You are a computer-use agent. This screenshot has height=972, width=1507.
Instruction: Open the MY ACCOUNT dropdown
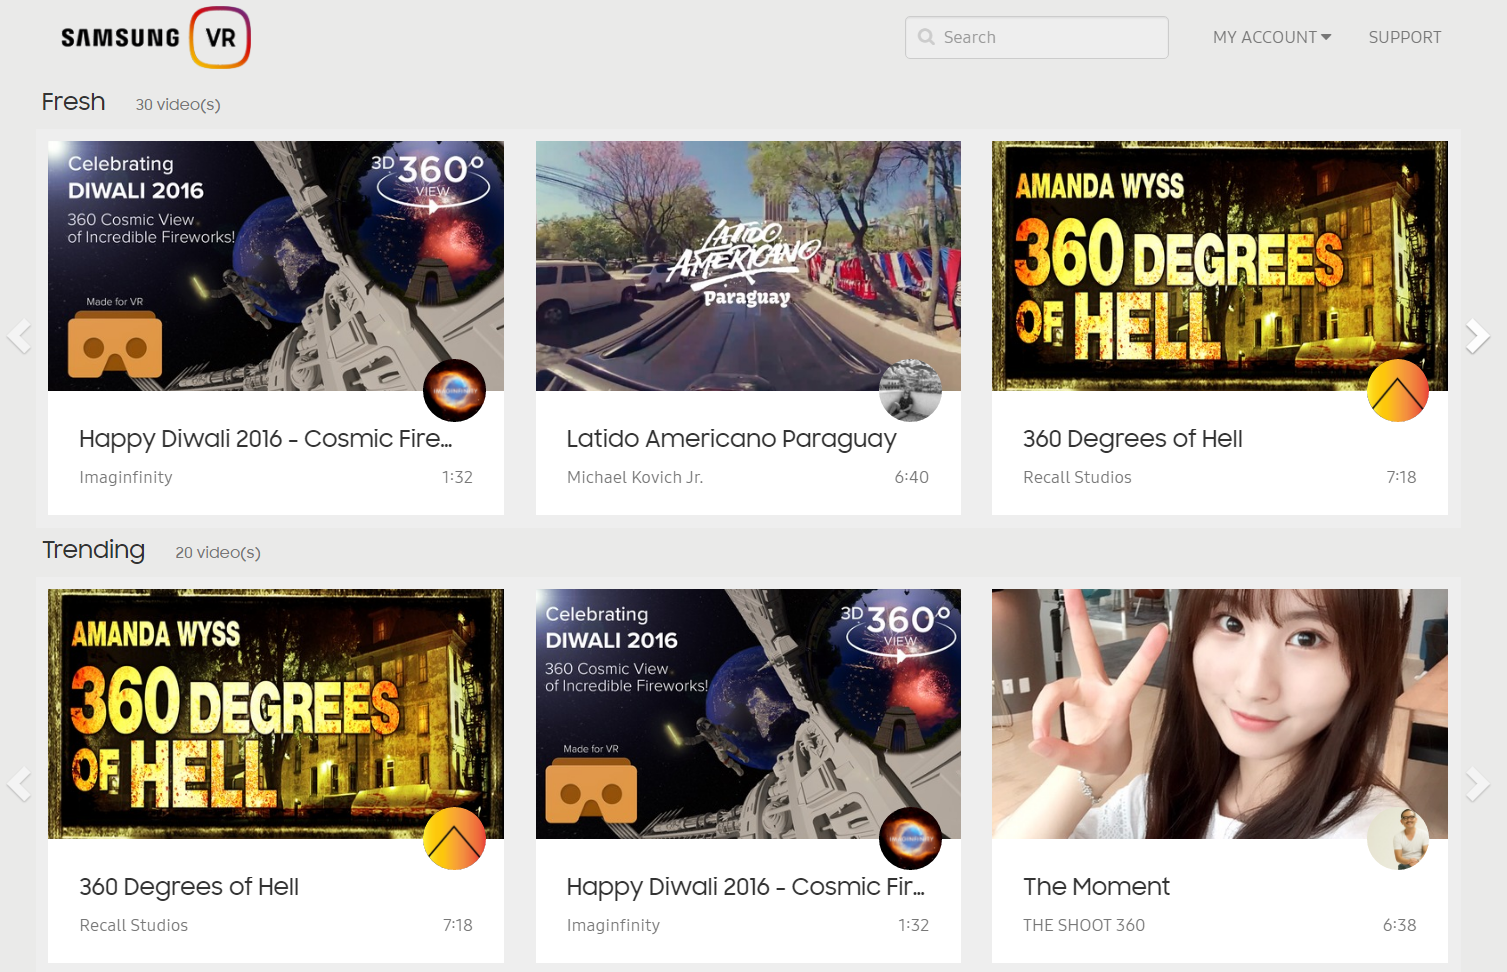click(1271, 37)
